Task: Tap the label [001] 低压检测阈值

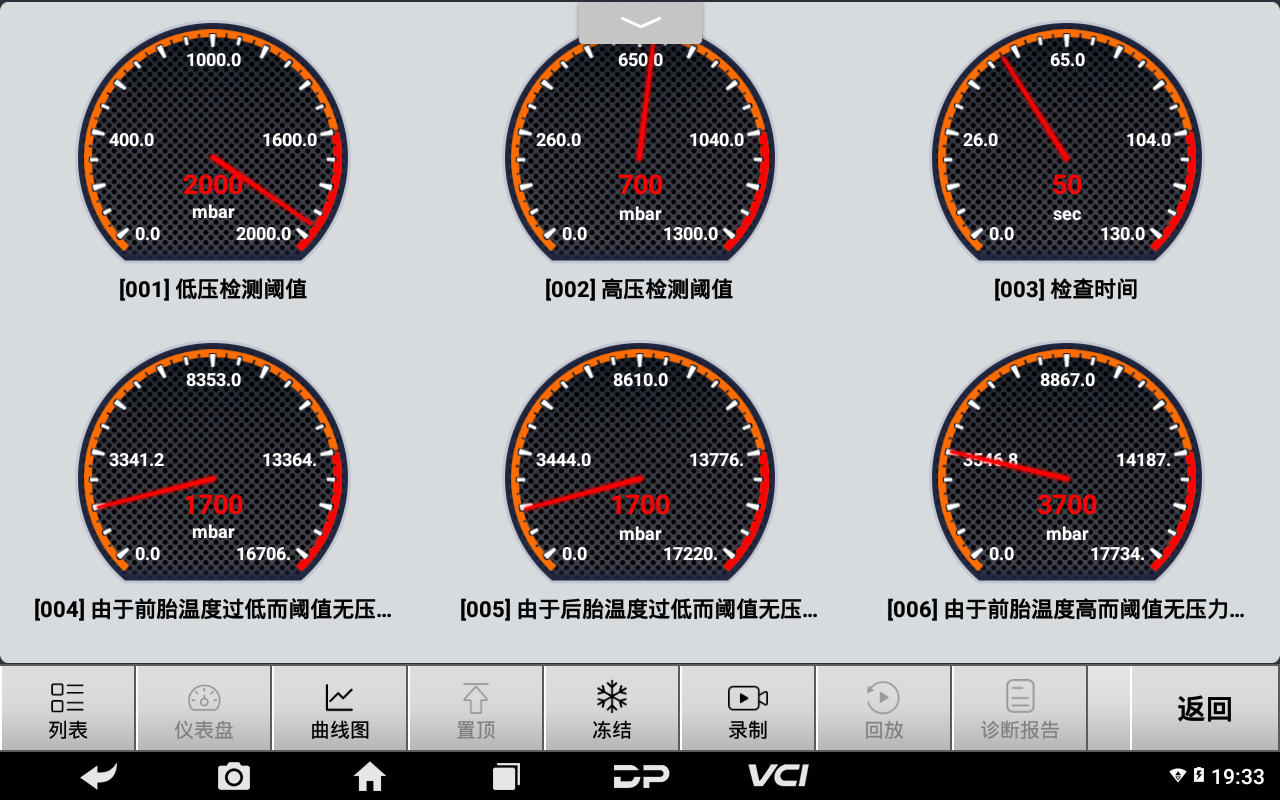Action: [213, 290]
